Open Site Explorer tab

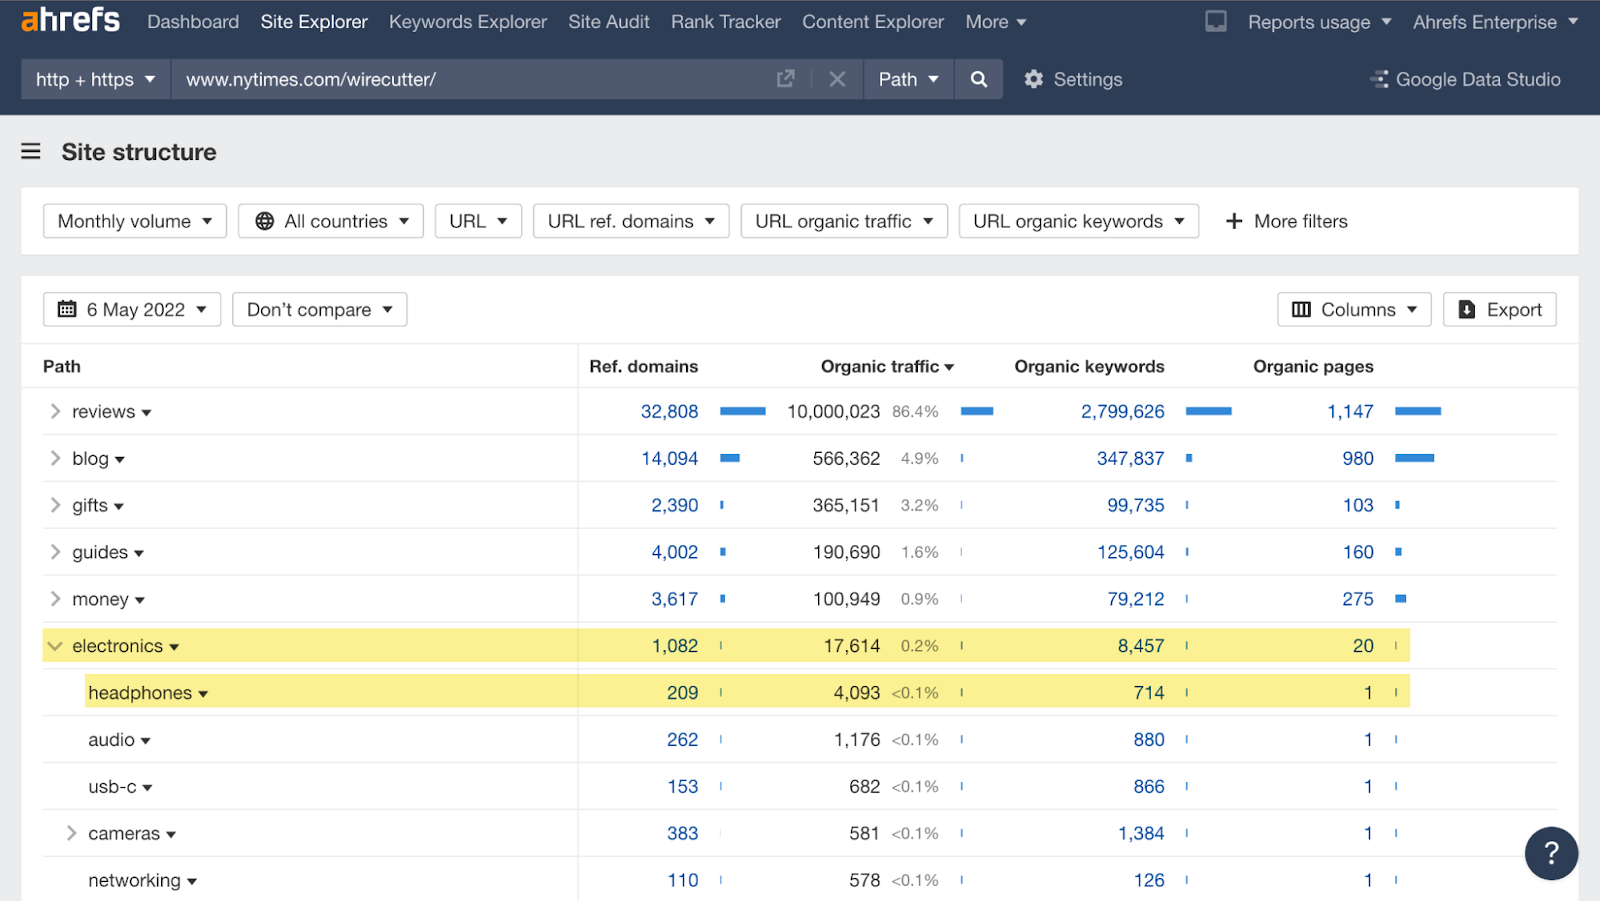(x=314, y=21)
